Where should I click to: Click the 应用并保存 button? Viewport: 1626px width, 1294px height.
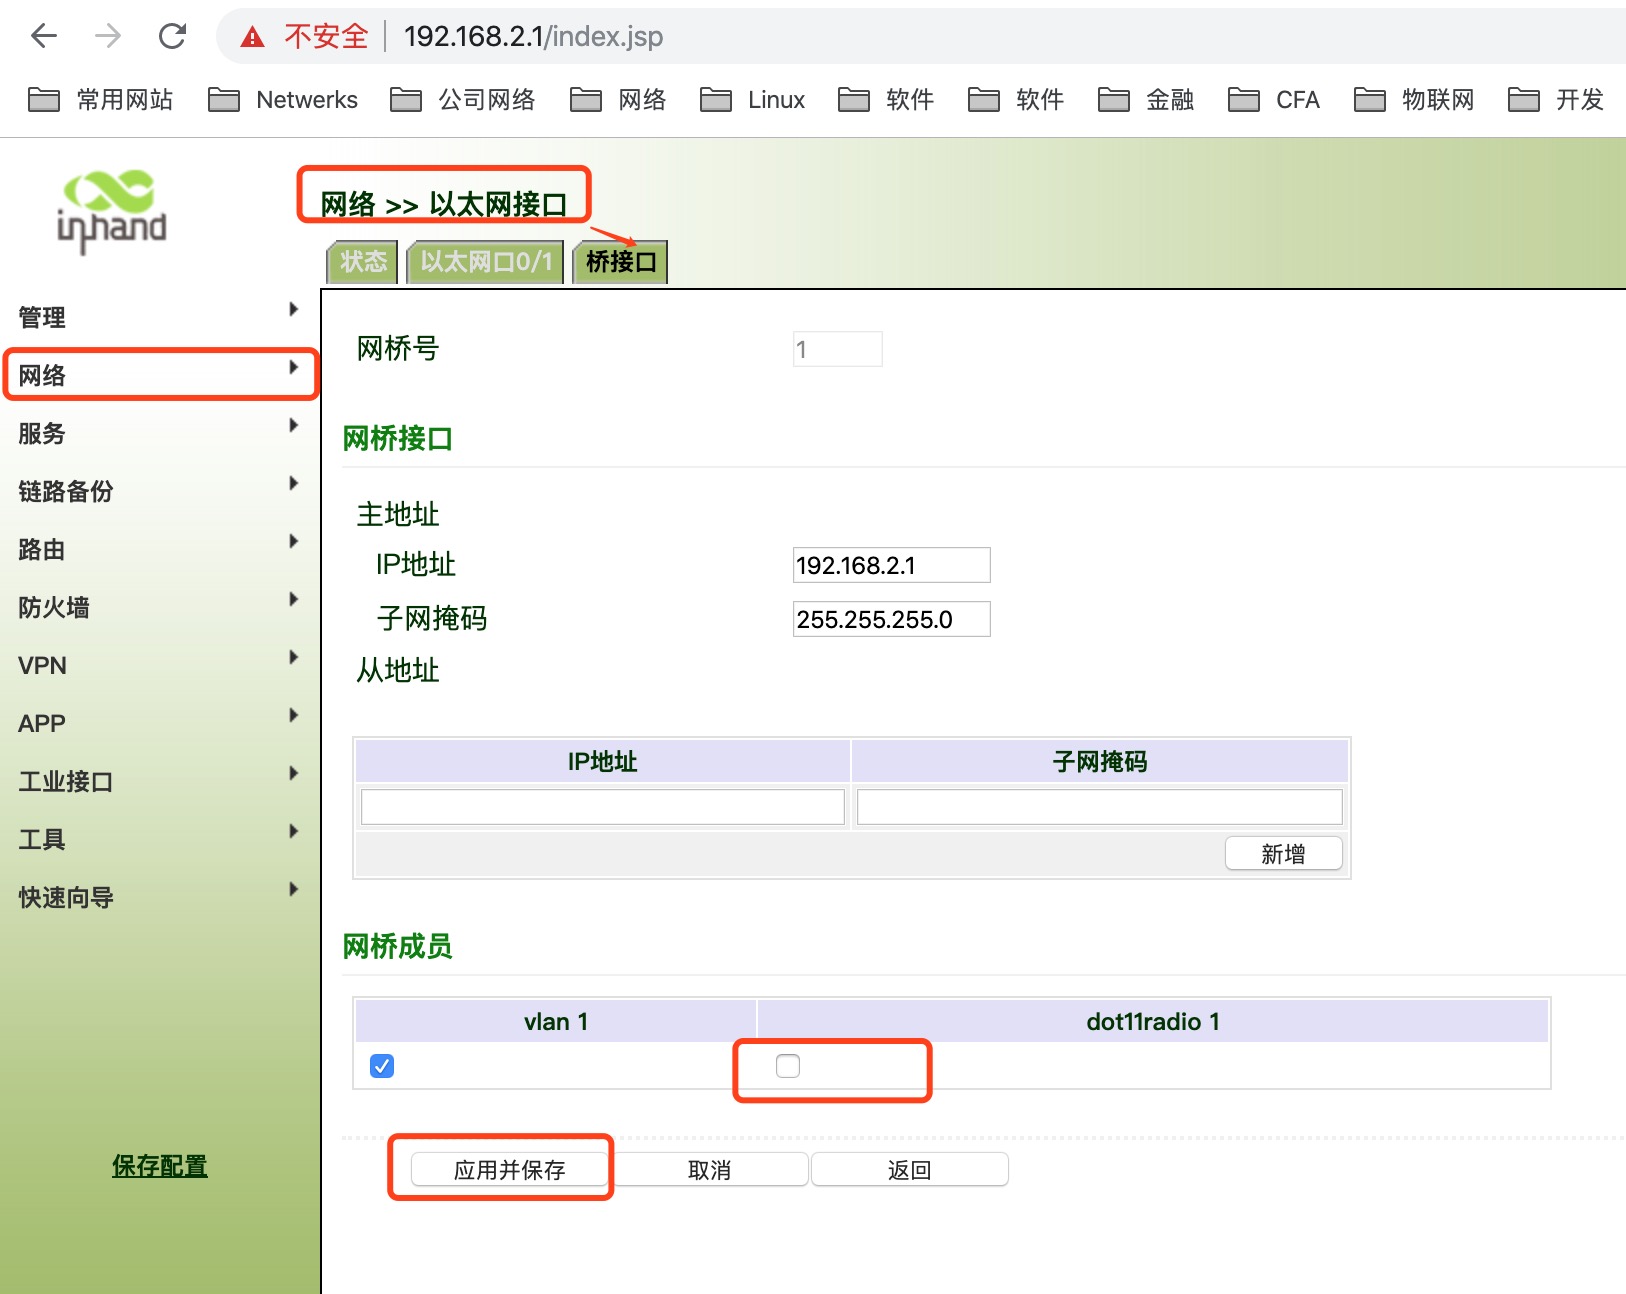(509, 1169)
